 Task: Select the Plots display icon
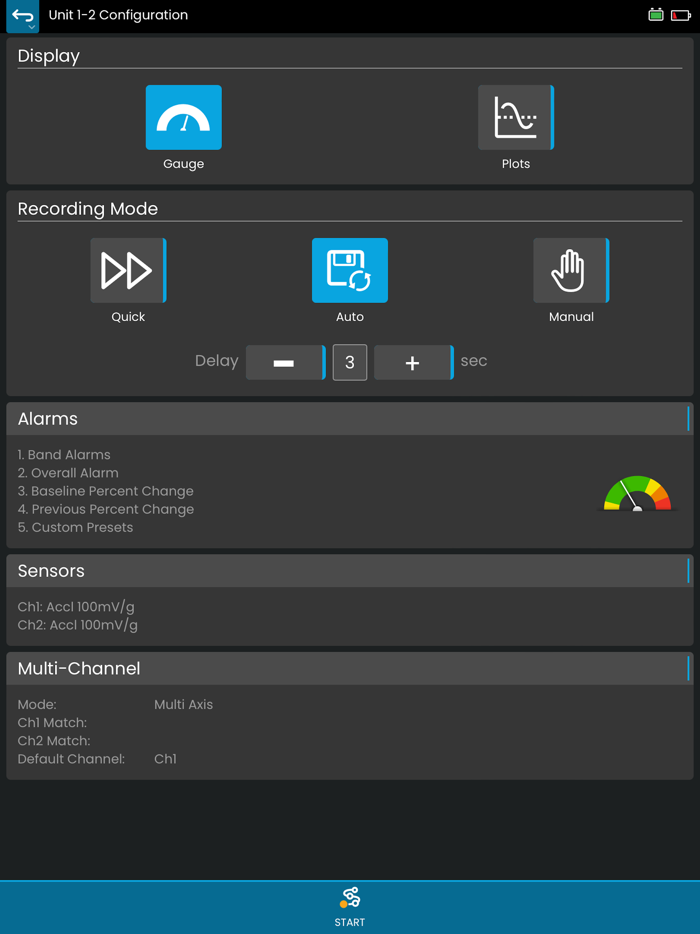tap(516, 117)
